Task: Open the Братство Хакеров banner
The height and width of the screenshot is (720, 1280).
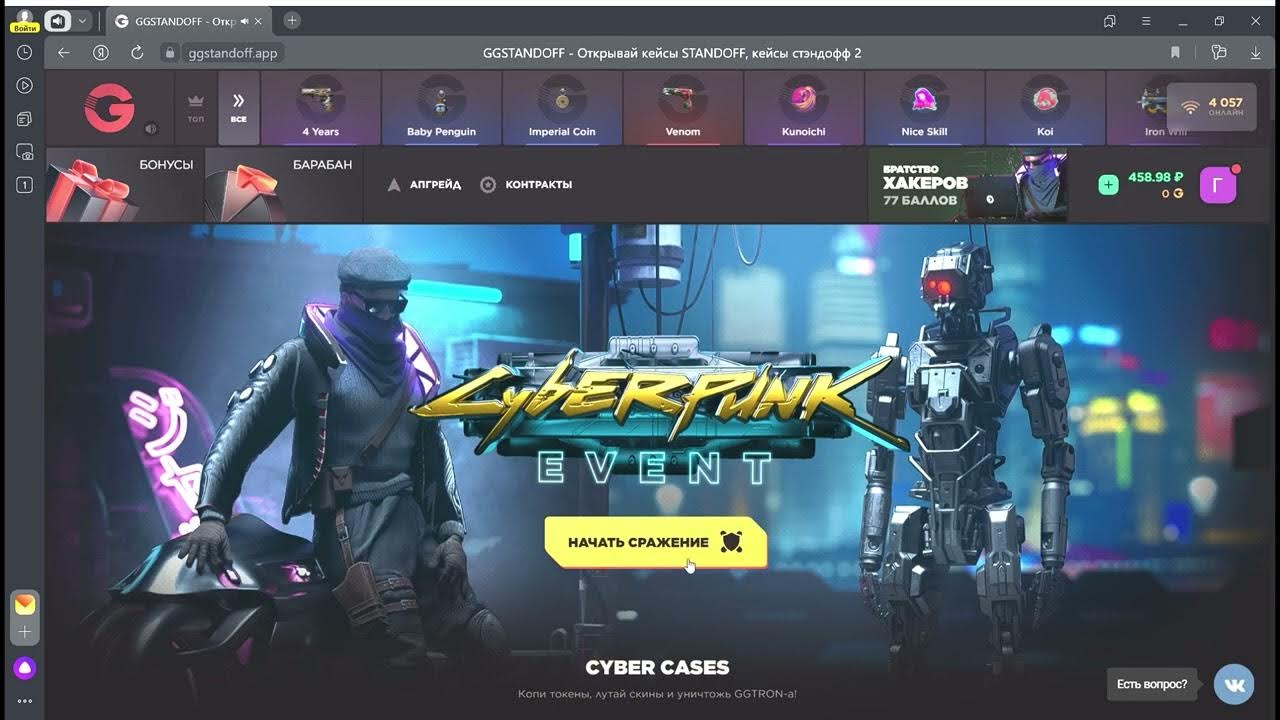Action: point(967,185)
